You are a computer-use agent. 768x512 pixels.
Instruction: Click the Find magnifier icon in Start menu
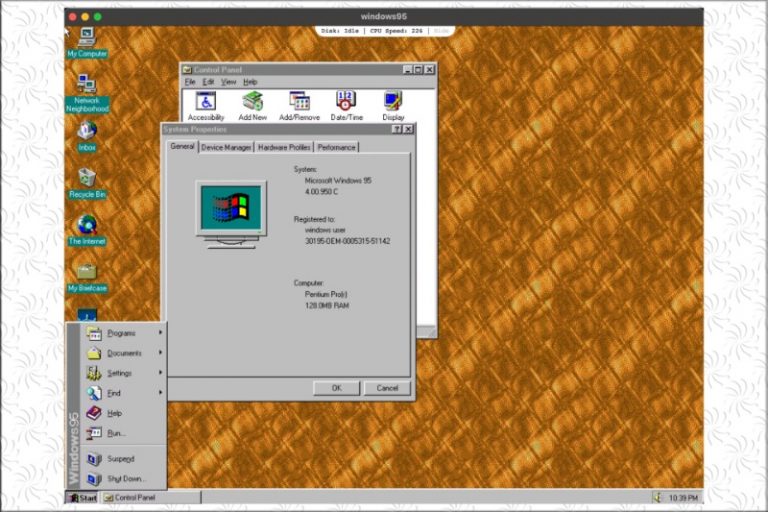click(x=94, y=393)
